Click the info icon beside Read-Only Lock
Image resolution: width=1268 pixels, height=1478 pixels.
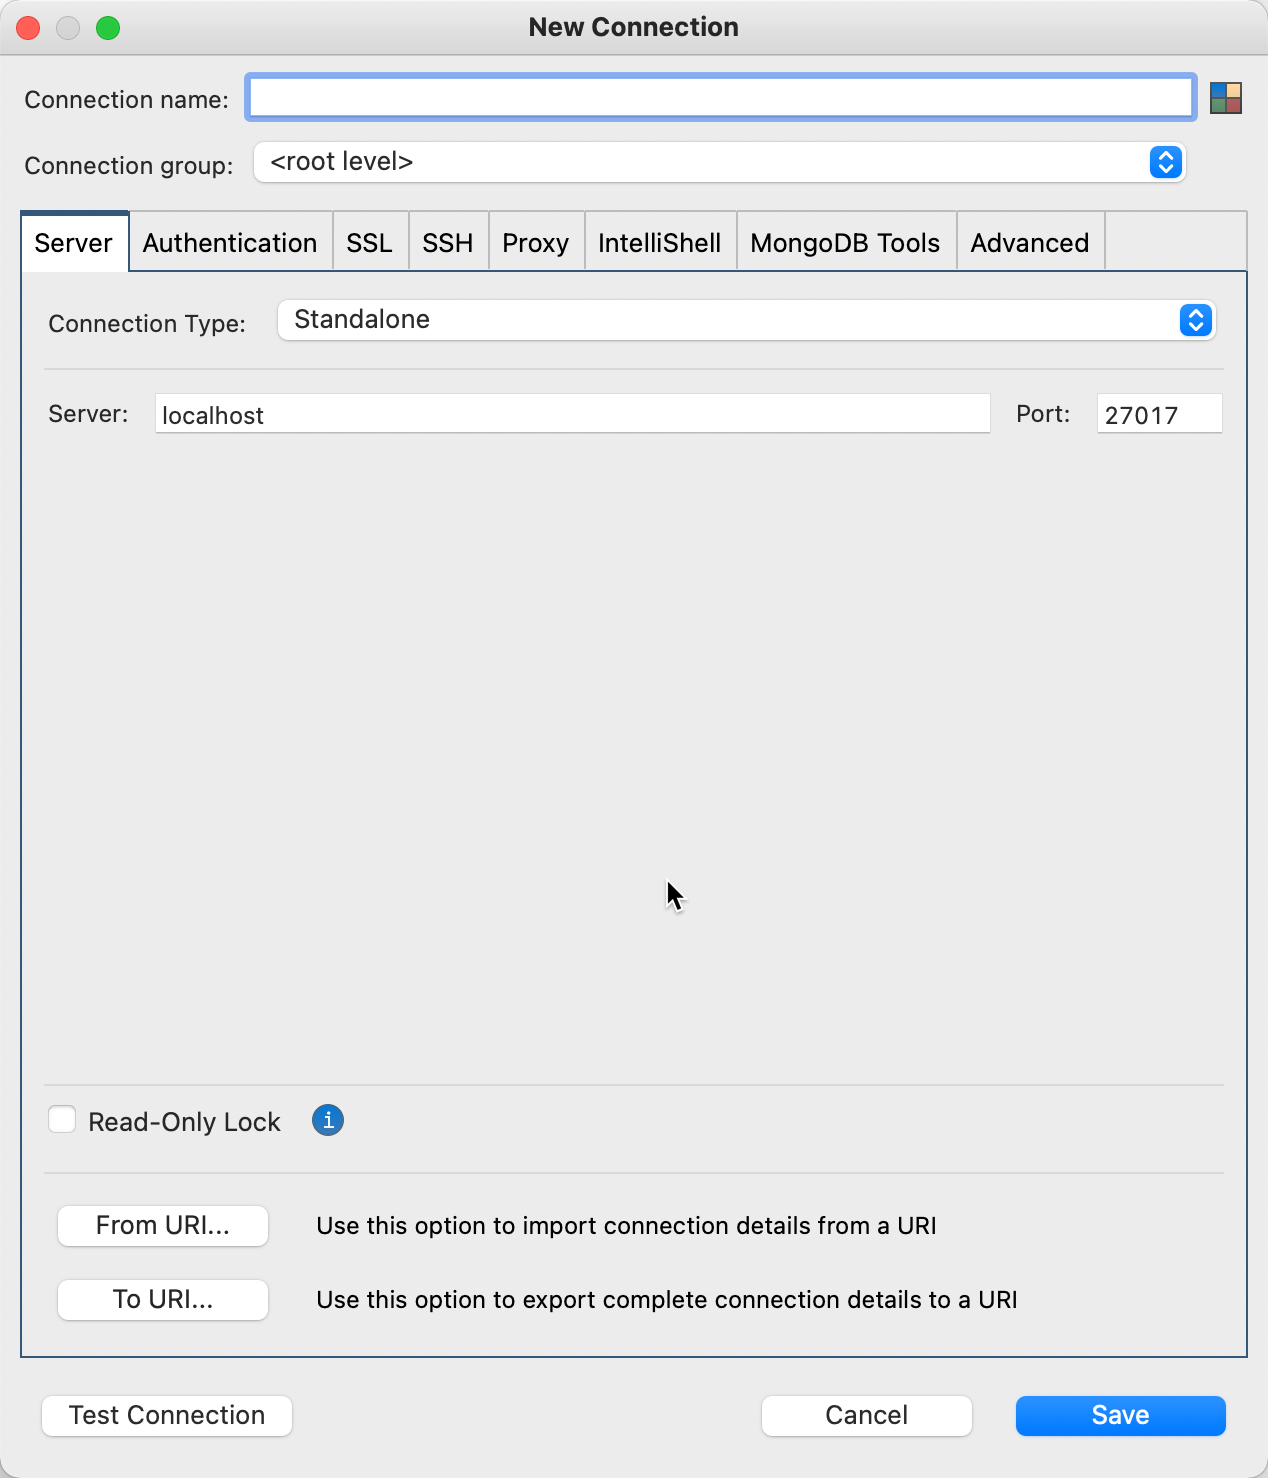(327, 1121)
